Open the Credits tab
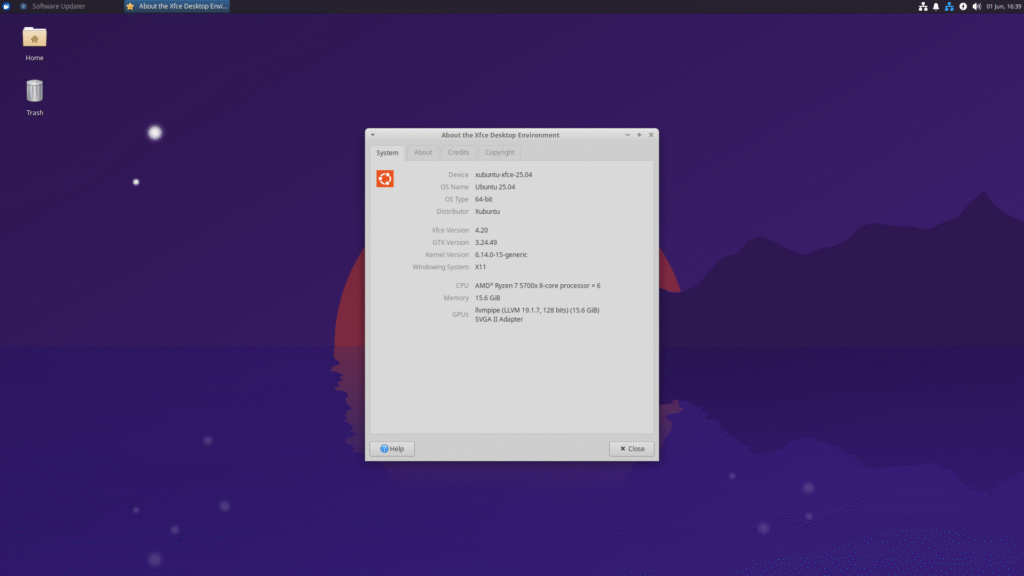The image size is (1024, 576). point(458,152)
